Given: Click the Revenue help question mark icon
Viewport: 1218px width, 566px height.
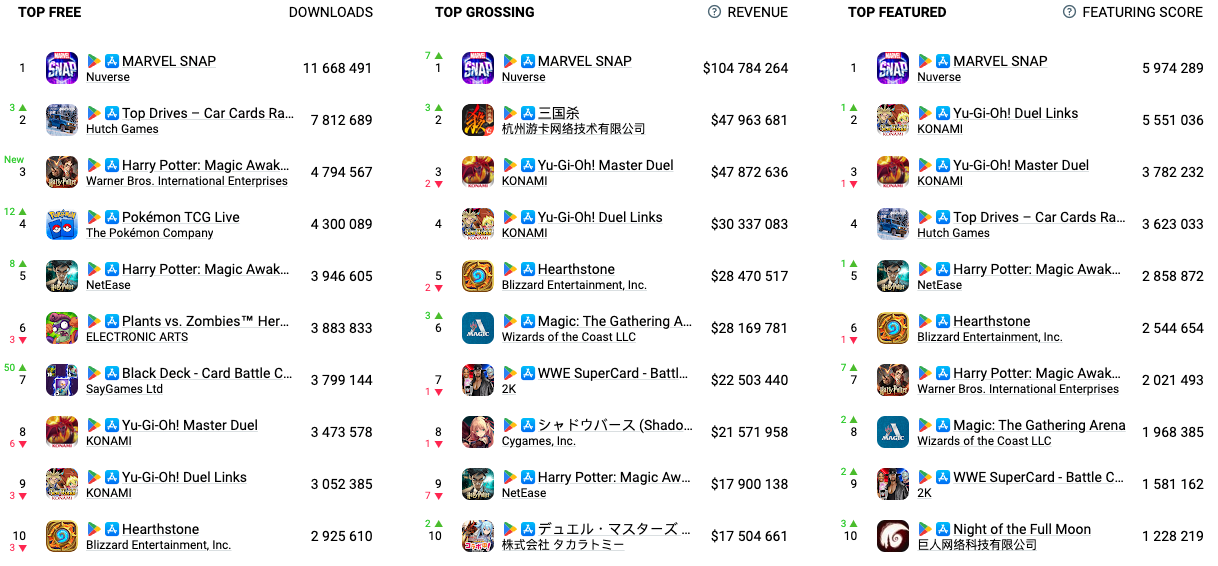Looking at the screenshot, I should [x=714, y=12].
